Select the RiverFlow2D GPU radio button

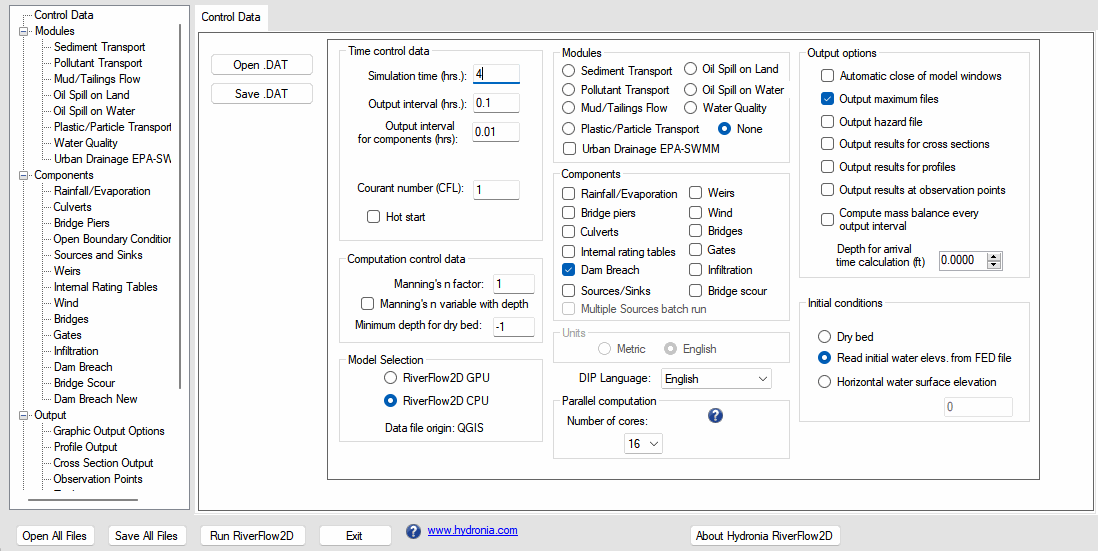click(391, 378)
